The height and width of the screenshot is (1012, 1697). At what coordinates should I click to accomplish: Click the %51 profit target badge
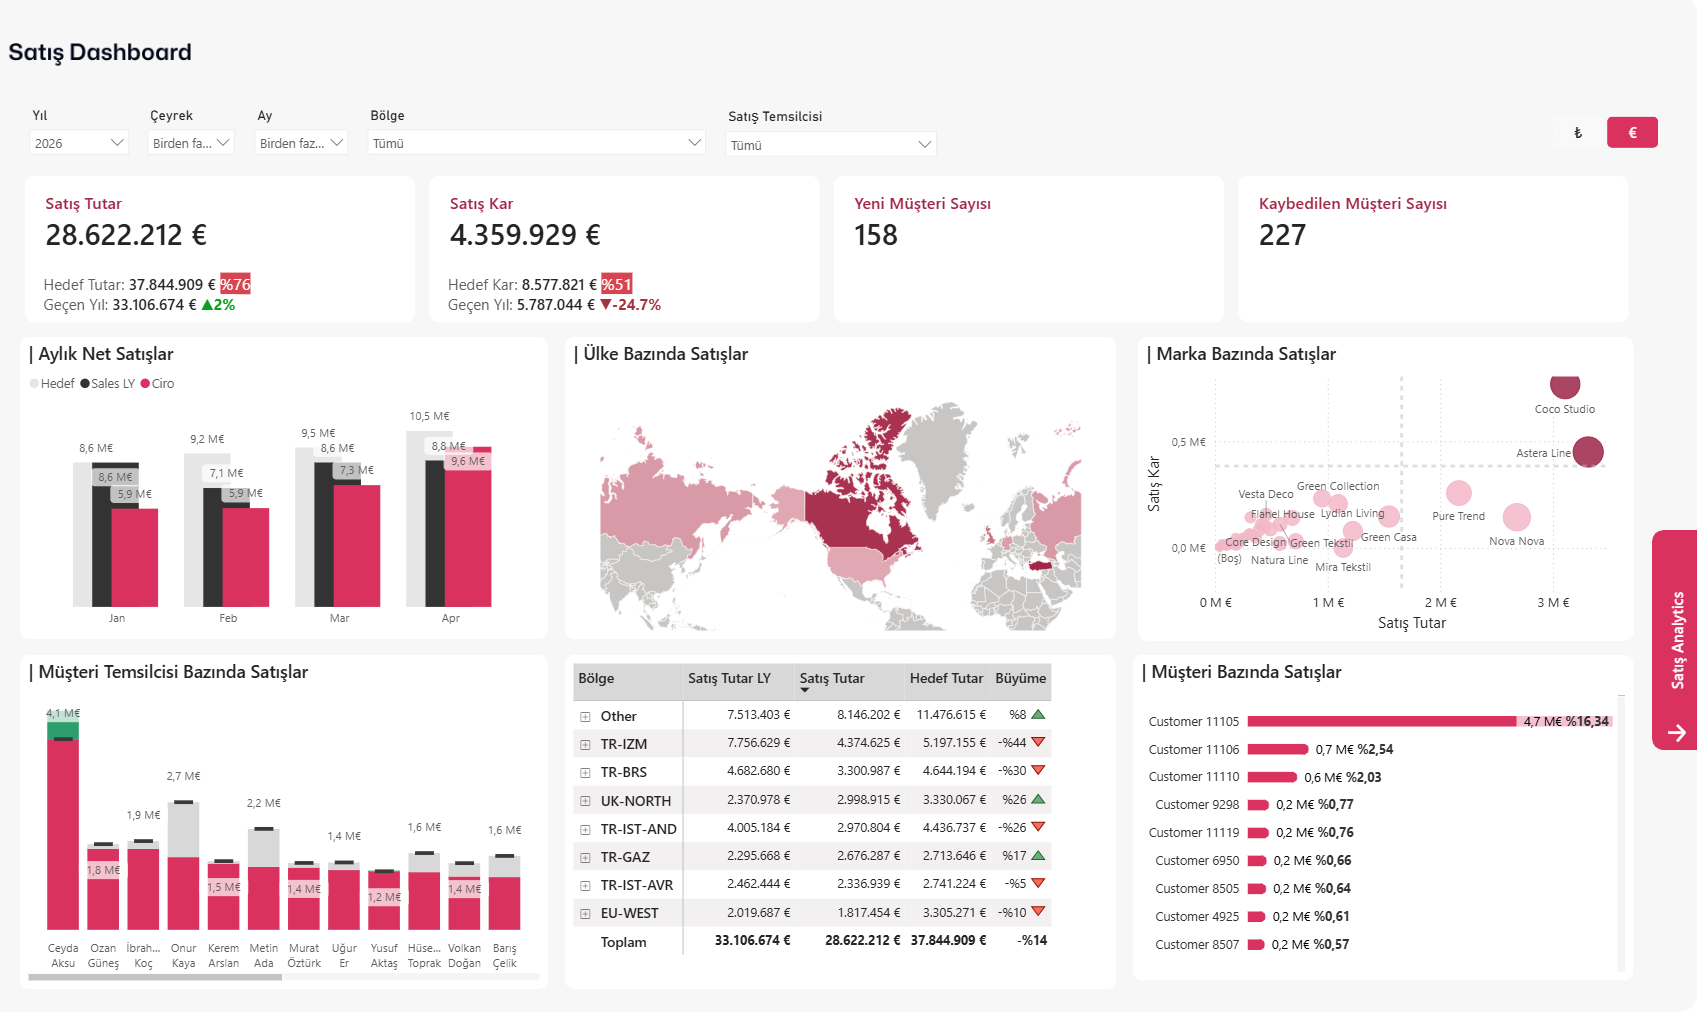coord(616,284)
